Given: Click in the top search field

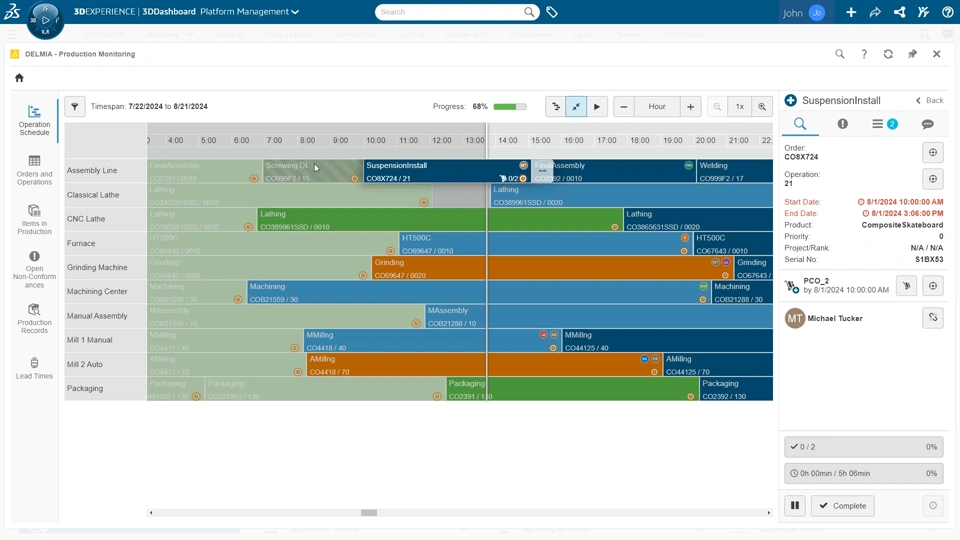Looking at the screenshot, I should 451,12.
